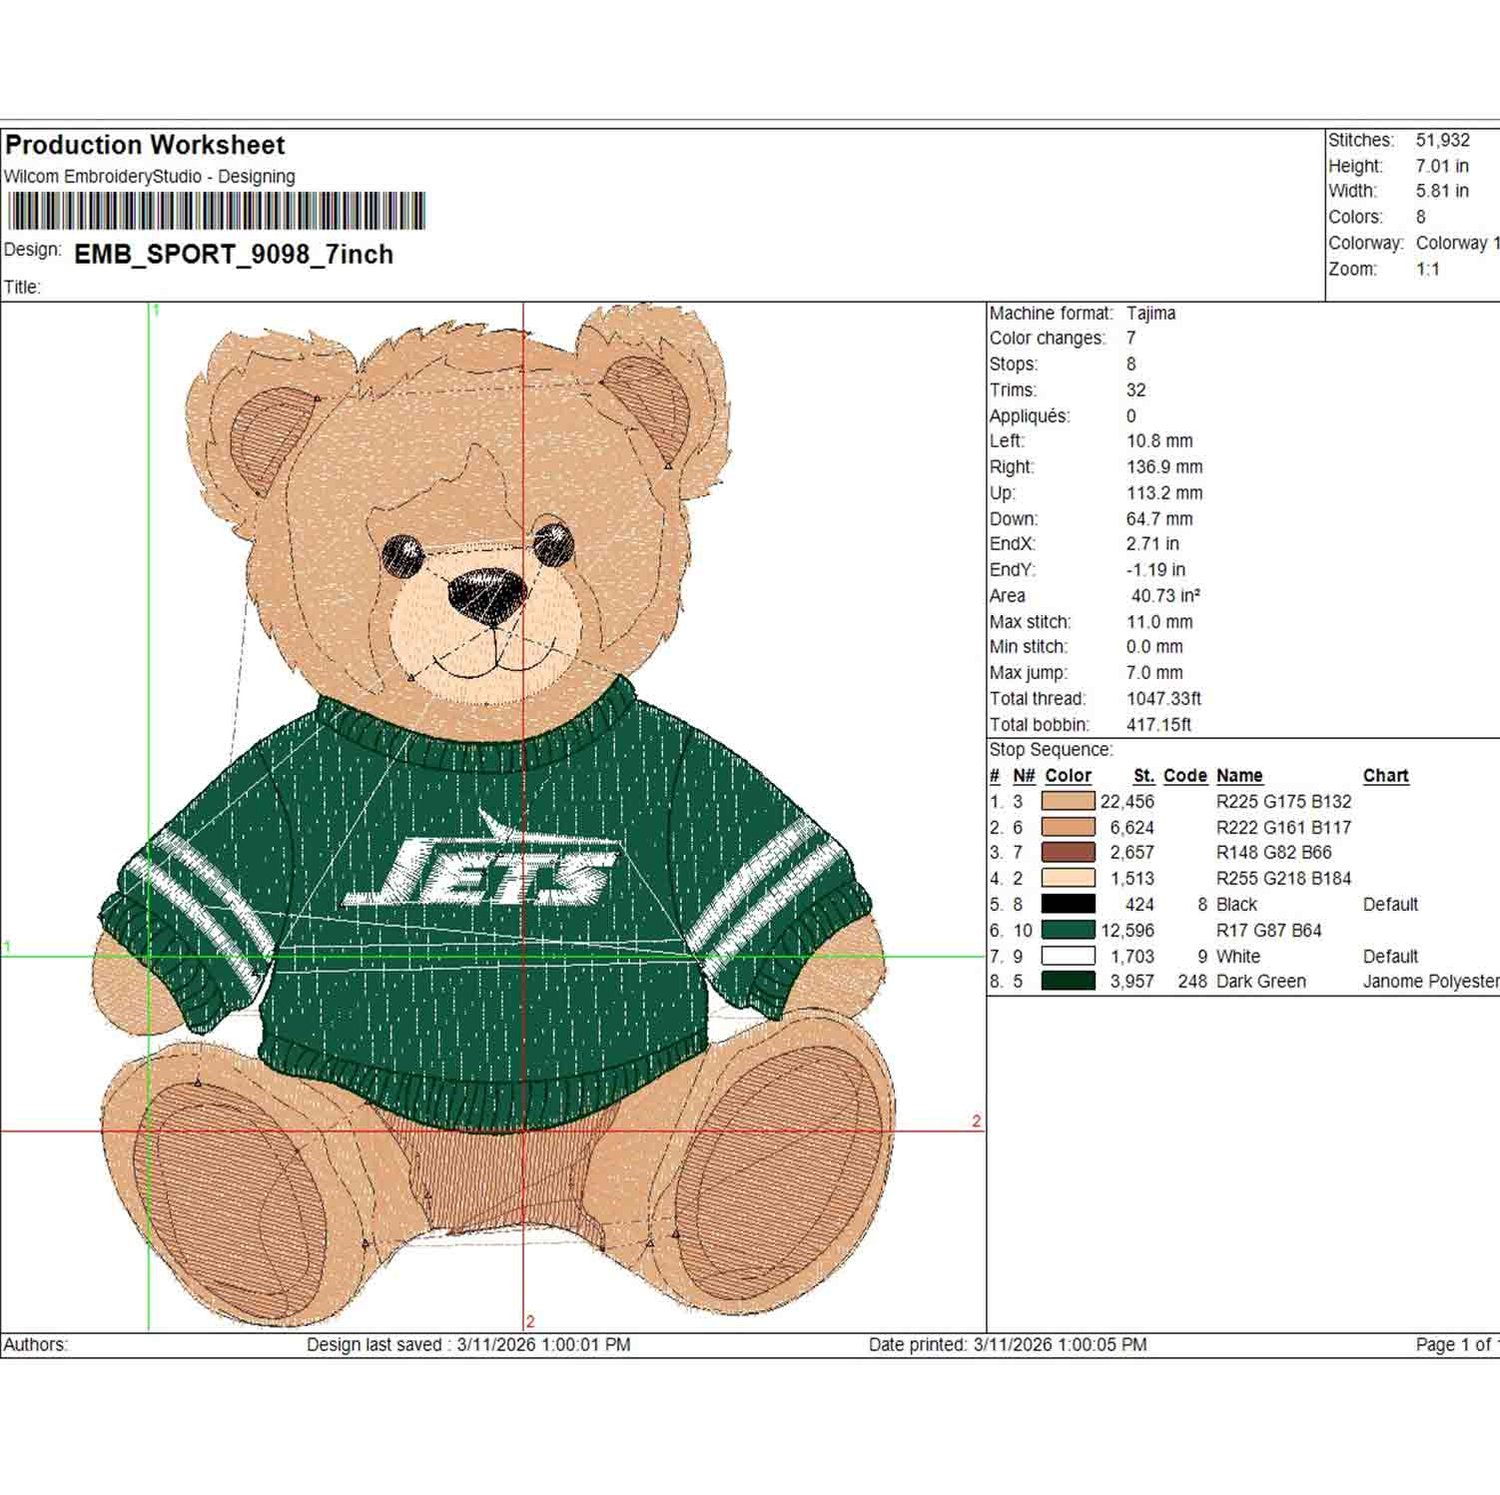
Task: Select the Production Worksheet heading
Action: (145, 145)
